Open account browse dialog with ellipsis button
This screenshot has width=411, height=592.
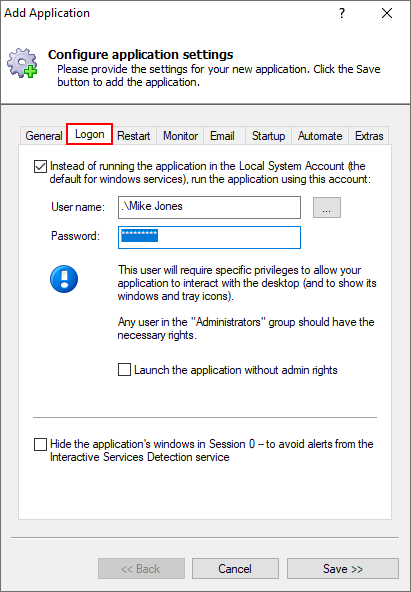(327, 207)
